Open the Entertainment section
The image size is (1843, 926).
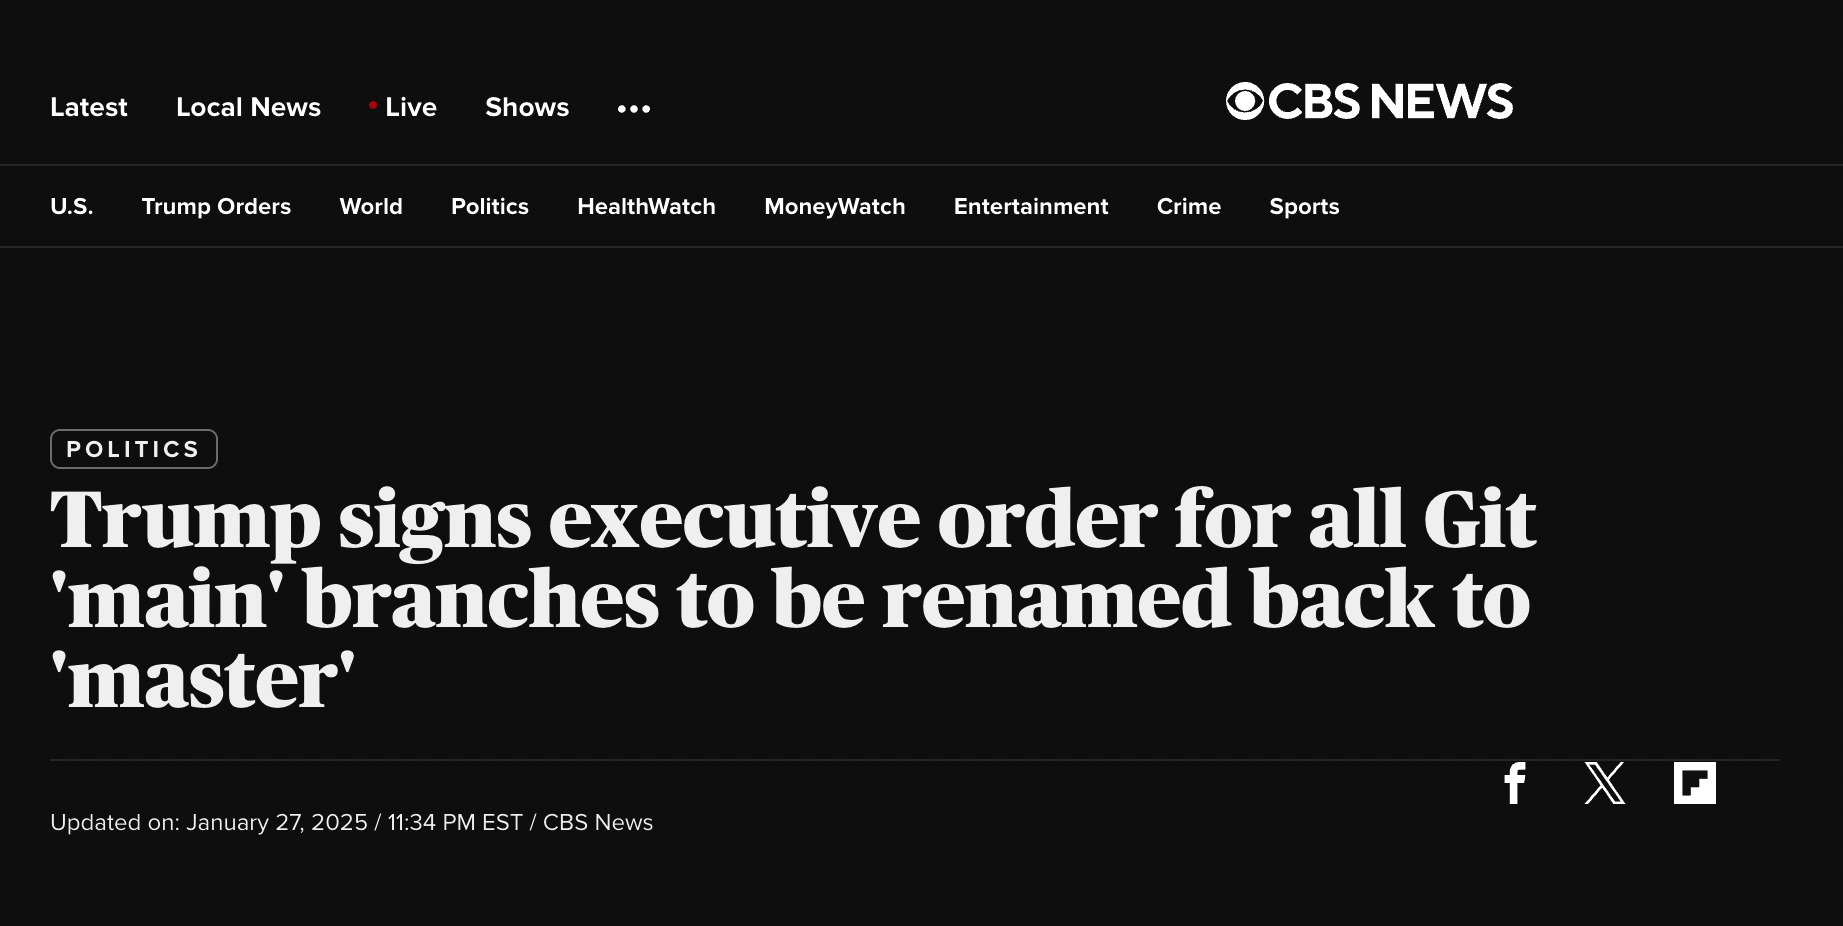(x=1031, y=206)
